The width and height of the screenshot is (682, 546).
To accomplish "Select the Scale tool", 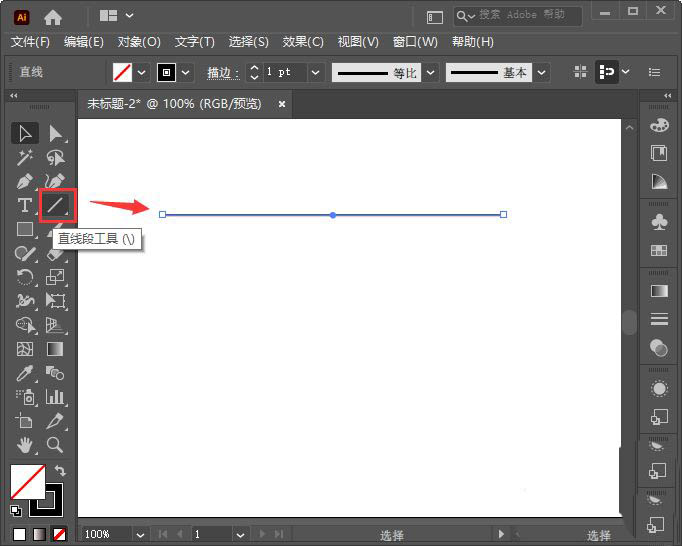I will [55, 277].
